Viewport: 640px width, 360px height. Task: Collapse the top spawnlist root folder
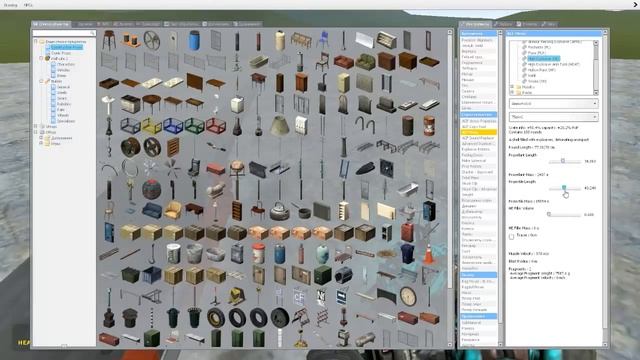(36, 42)
